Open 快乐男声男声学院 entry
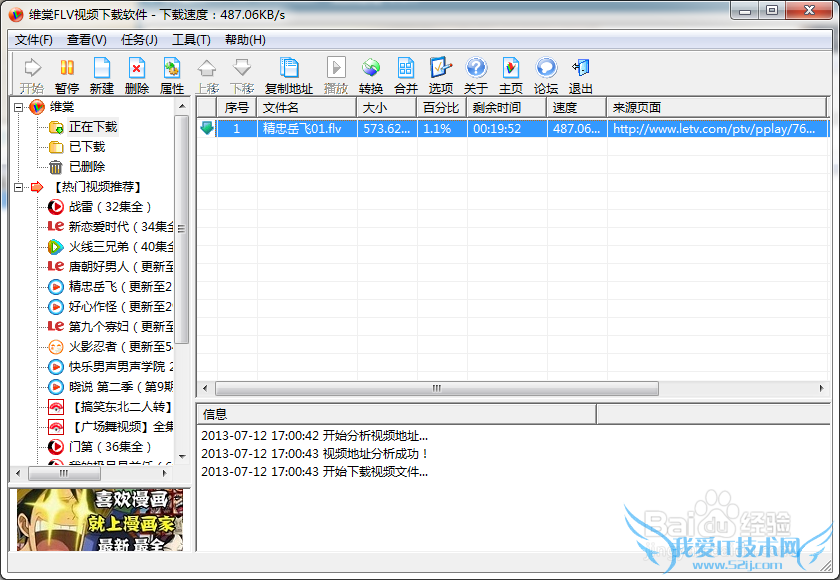The image size is (840, 580). 121,367
